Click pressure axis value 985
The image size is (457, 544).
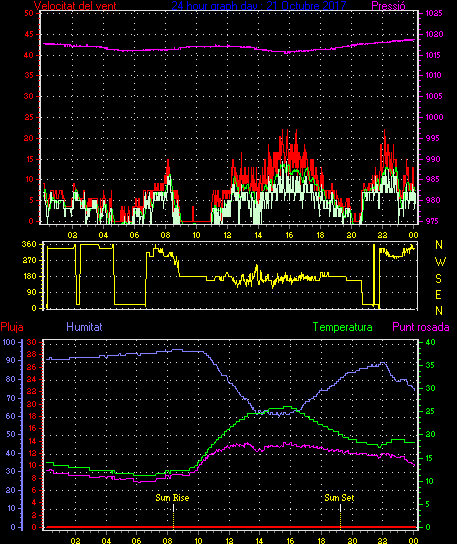click(x=433, y=179)
